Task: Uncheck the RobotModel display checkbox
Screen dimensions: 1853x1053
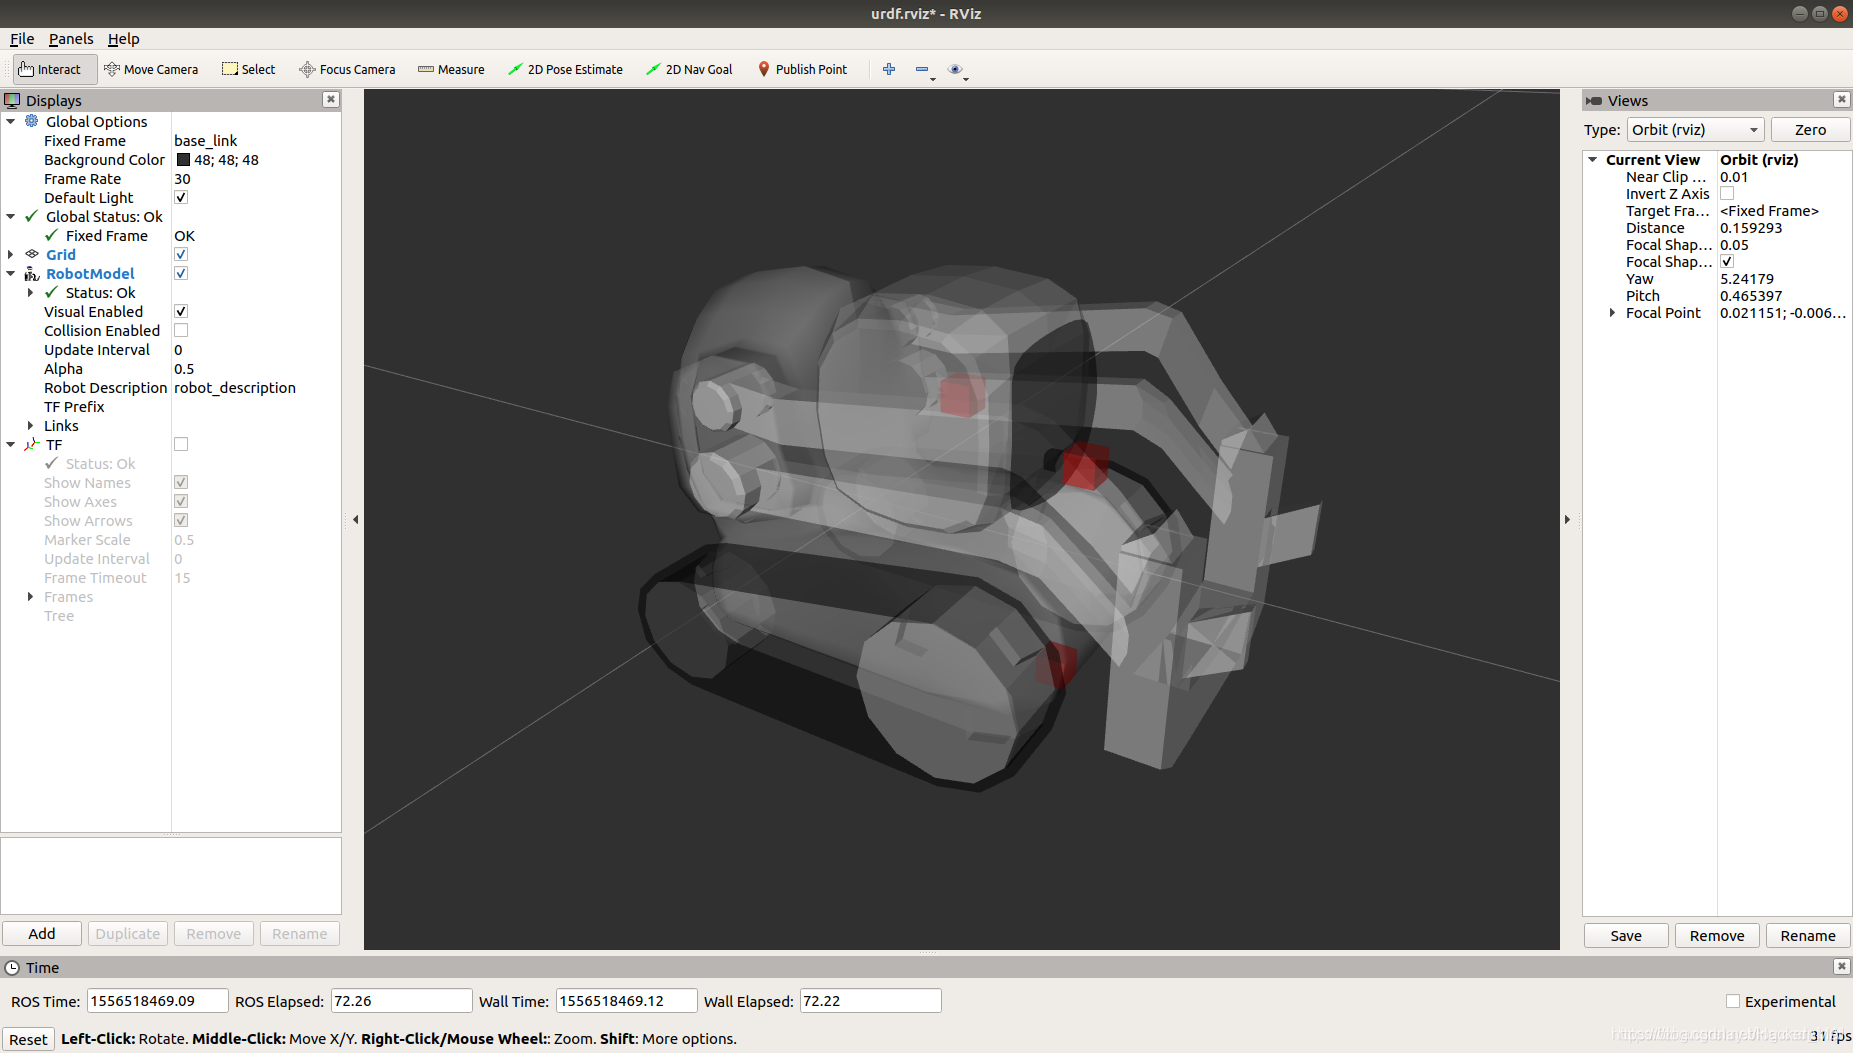Action: point(181,273)
